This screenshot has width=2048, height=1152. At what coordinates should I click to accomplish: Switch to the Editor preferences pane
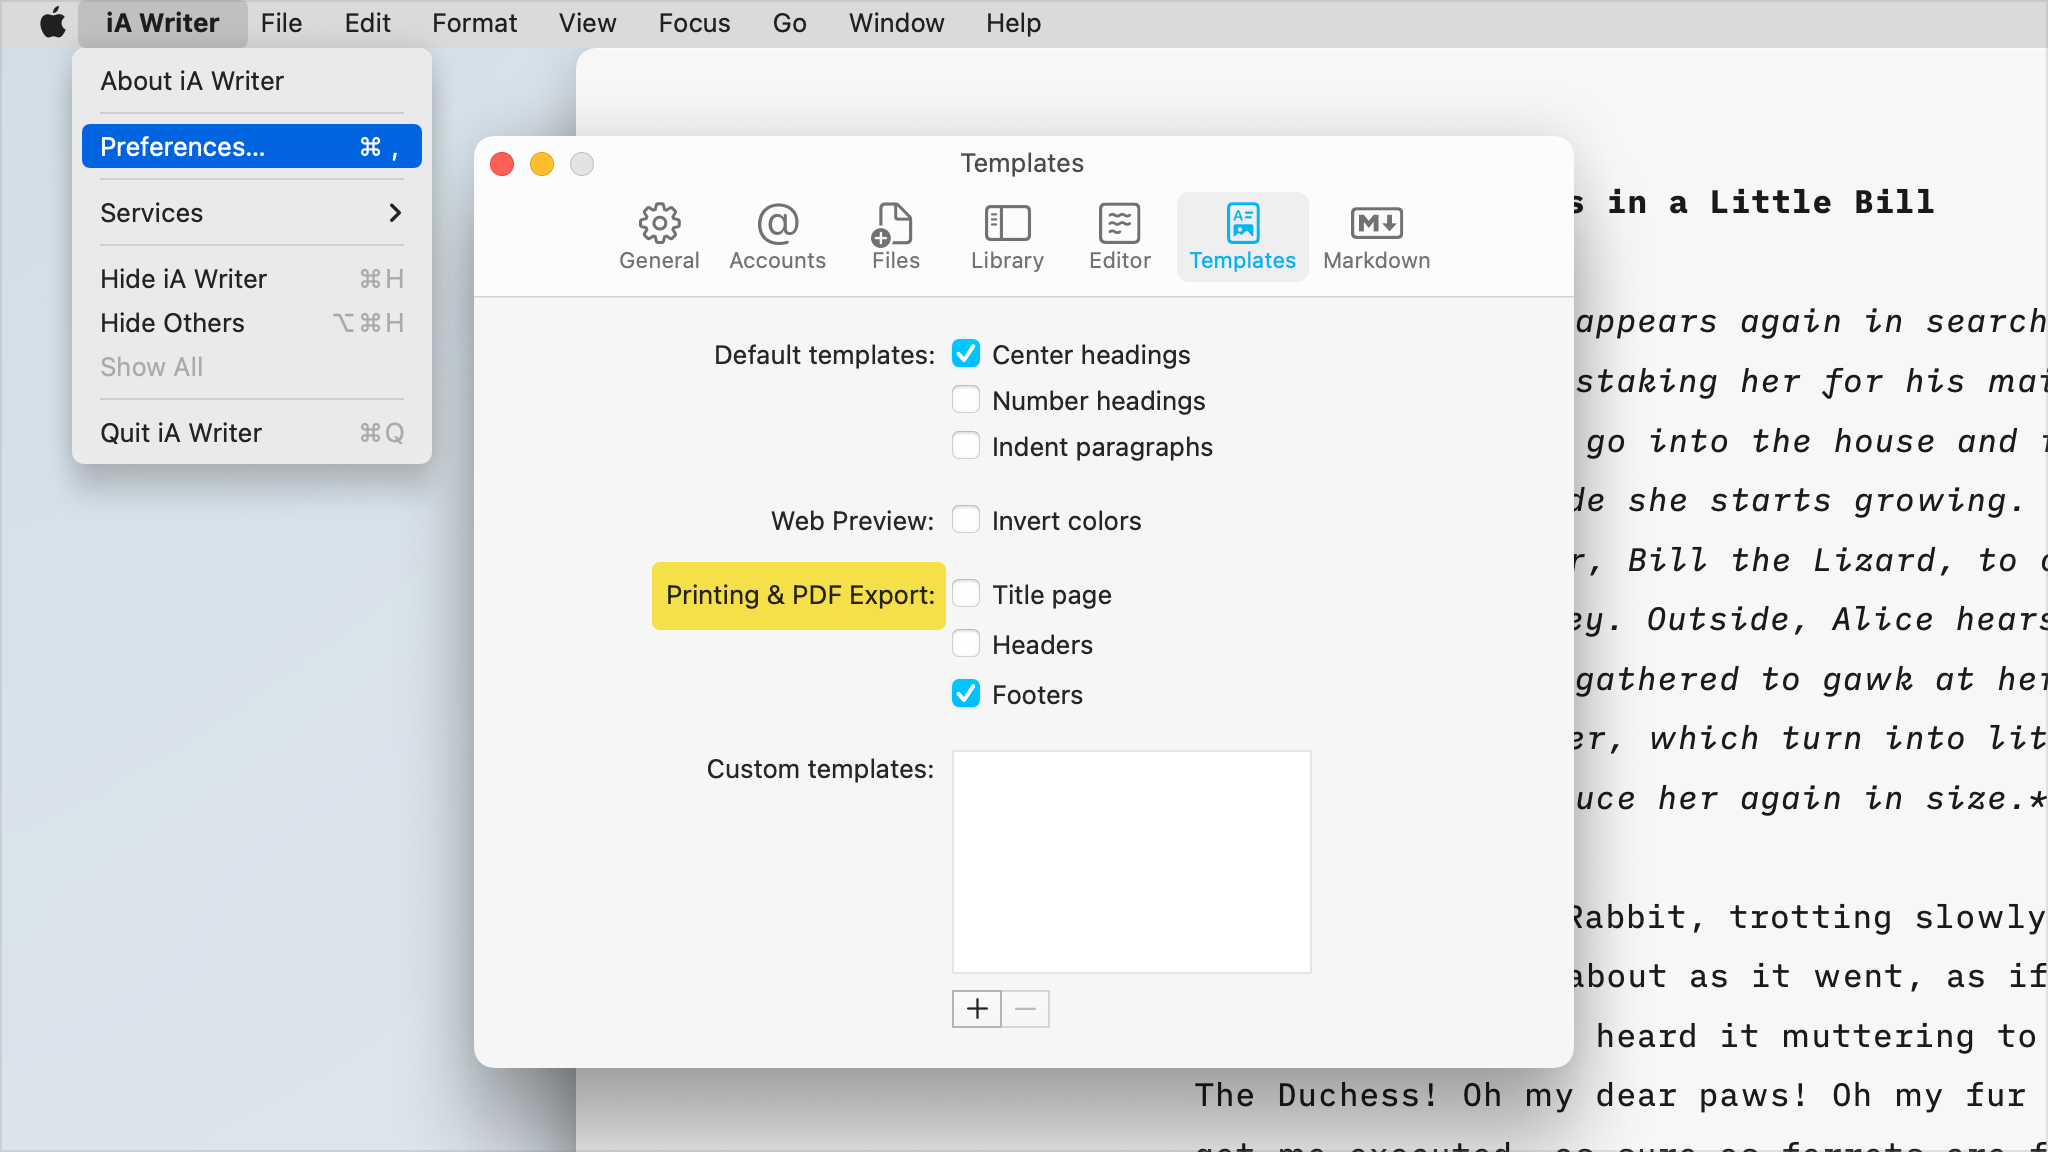pyautogui.click(x=1119, y=237)
